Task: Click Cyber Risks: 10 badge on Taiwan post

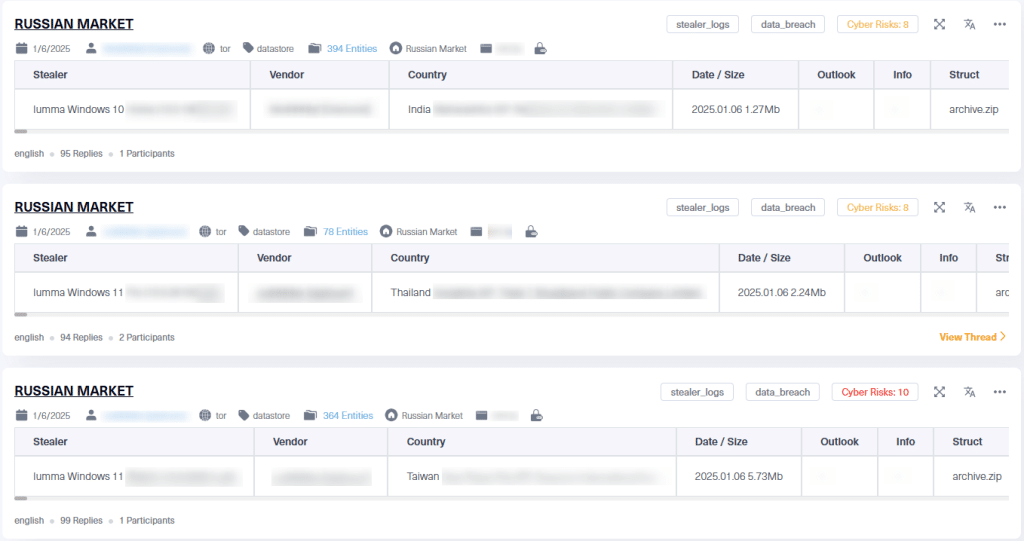Action: pyautogui.click(x=874, y=392)
